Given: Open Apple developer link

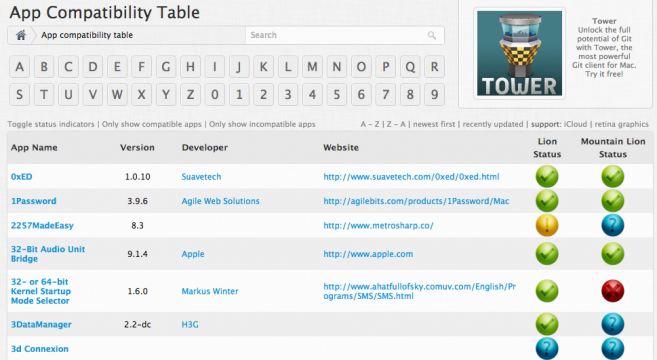Looking at the screenshot, I should click(193, 254).
